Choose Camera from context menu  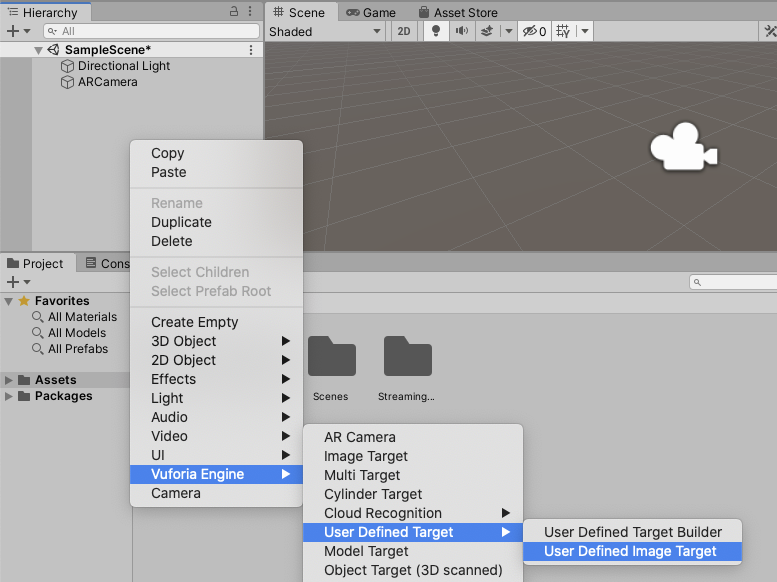coord(216,493)
